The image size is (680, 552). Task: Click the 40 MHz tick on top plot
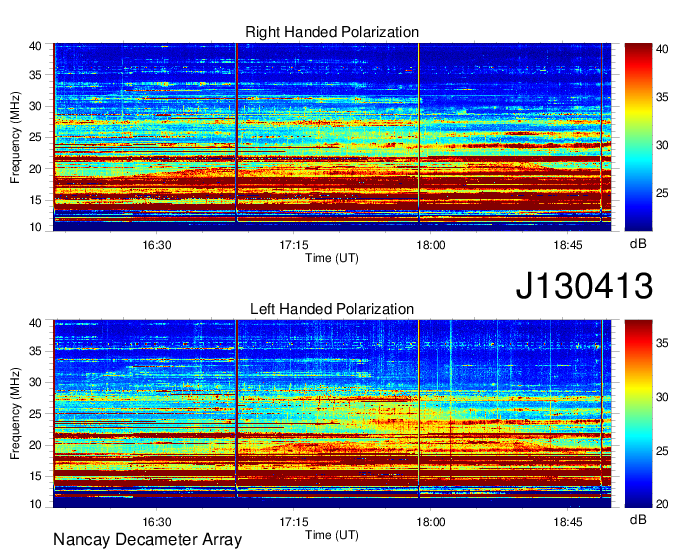35,46
